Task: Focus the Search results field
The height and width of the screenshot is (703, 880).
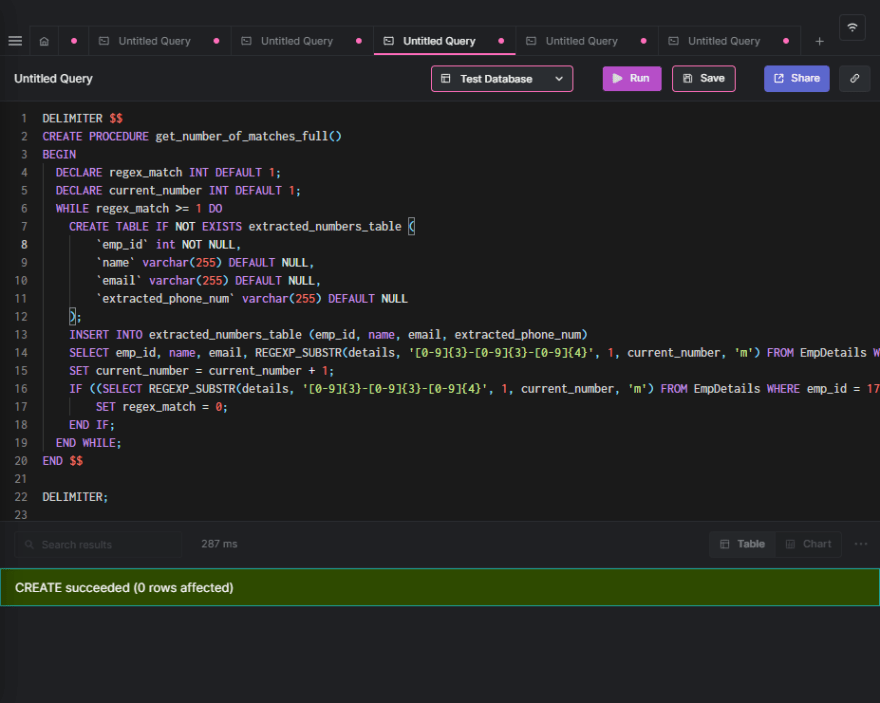Action: click(x=98, y=544)
